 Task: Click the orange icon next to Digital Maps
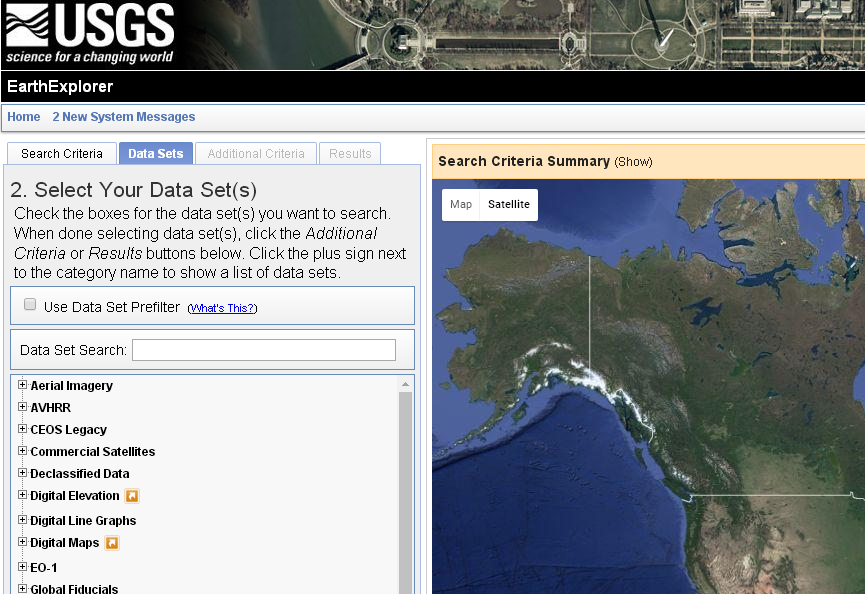point(112,542)
